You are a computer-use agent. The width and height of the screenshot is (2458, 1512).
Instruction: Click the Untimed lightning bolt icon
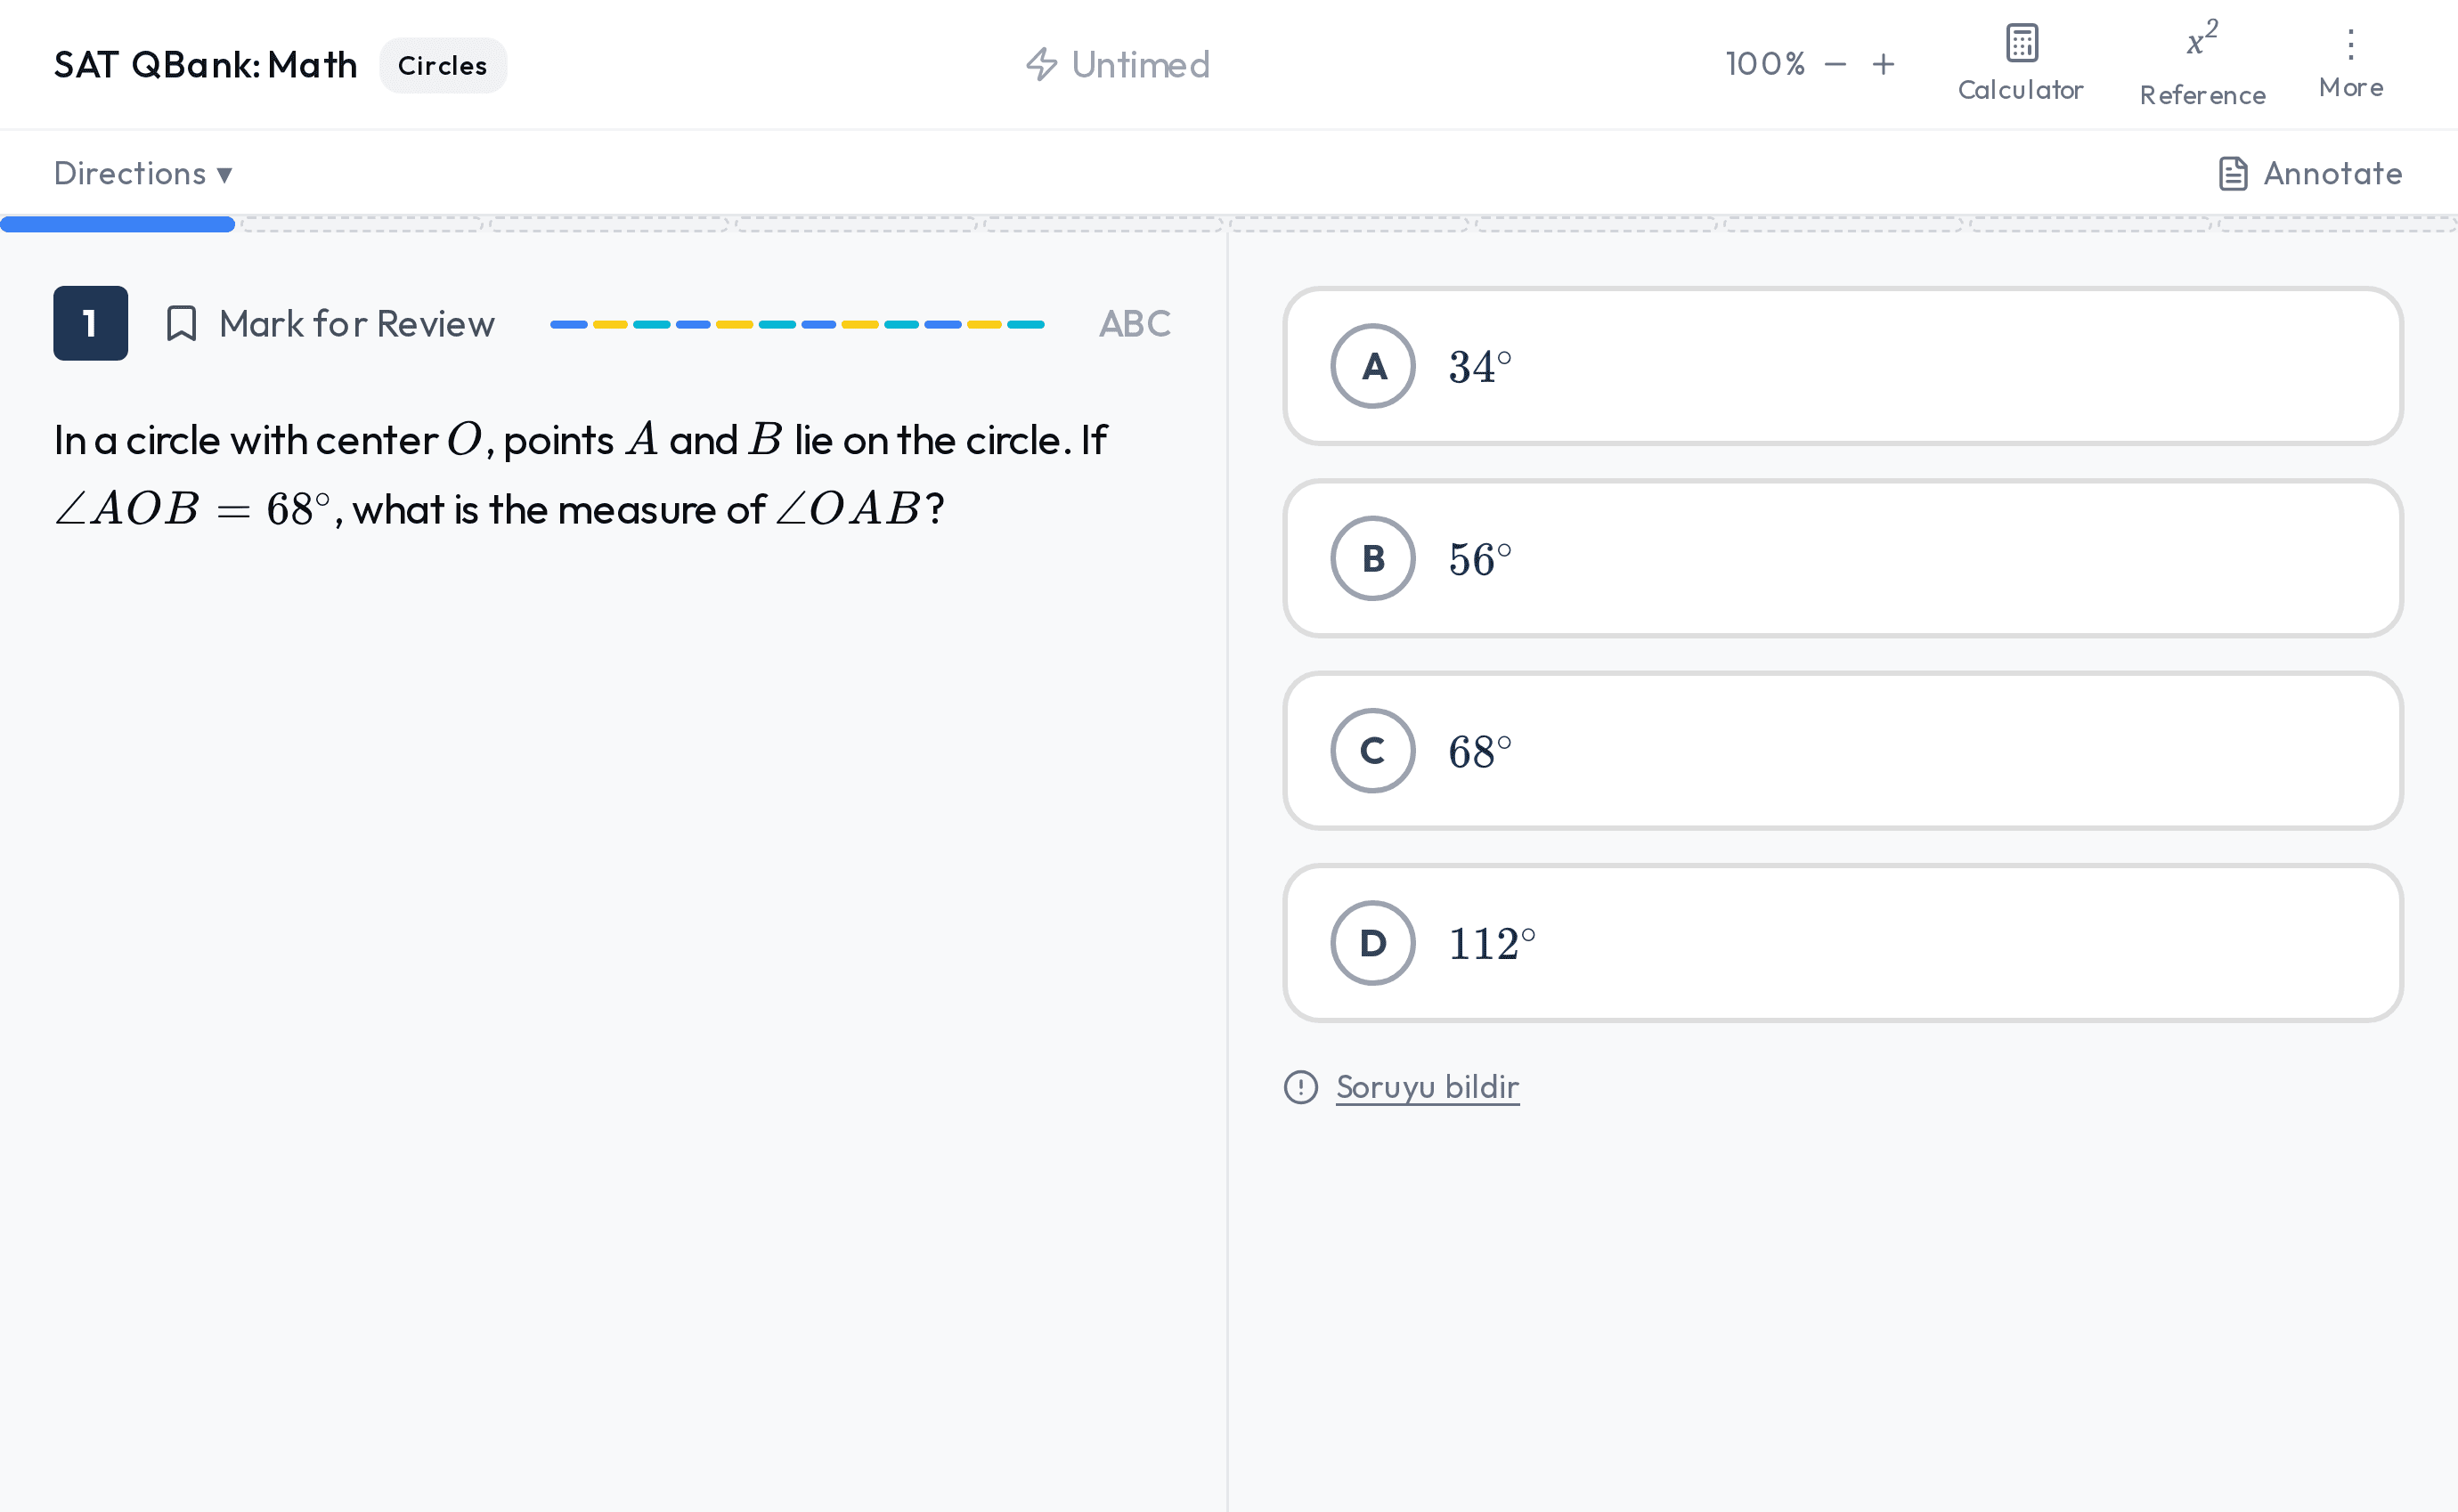click(1041, 65)
